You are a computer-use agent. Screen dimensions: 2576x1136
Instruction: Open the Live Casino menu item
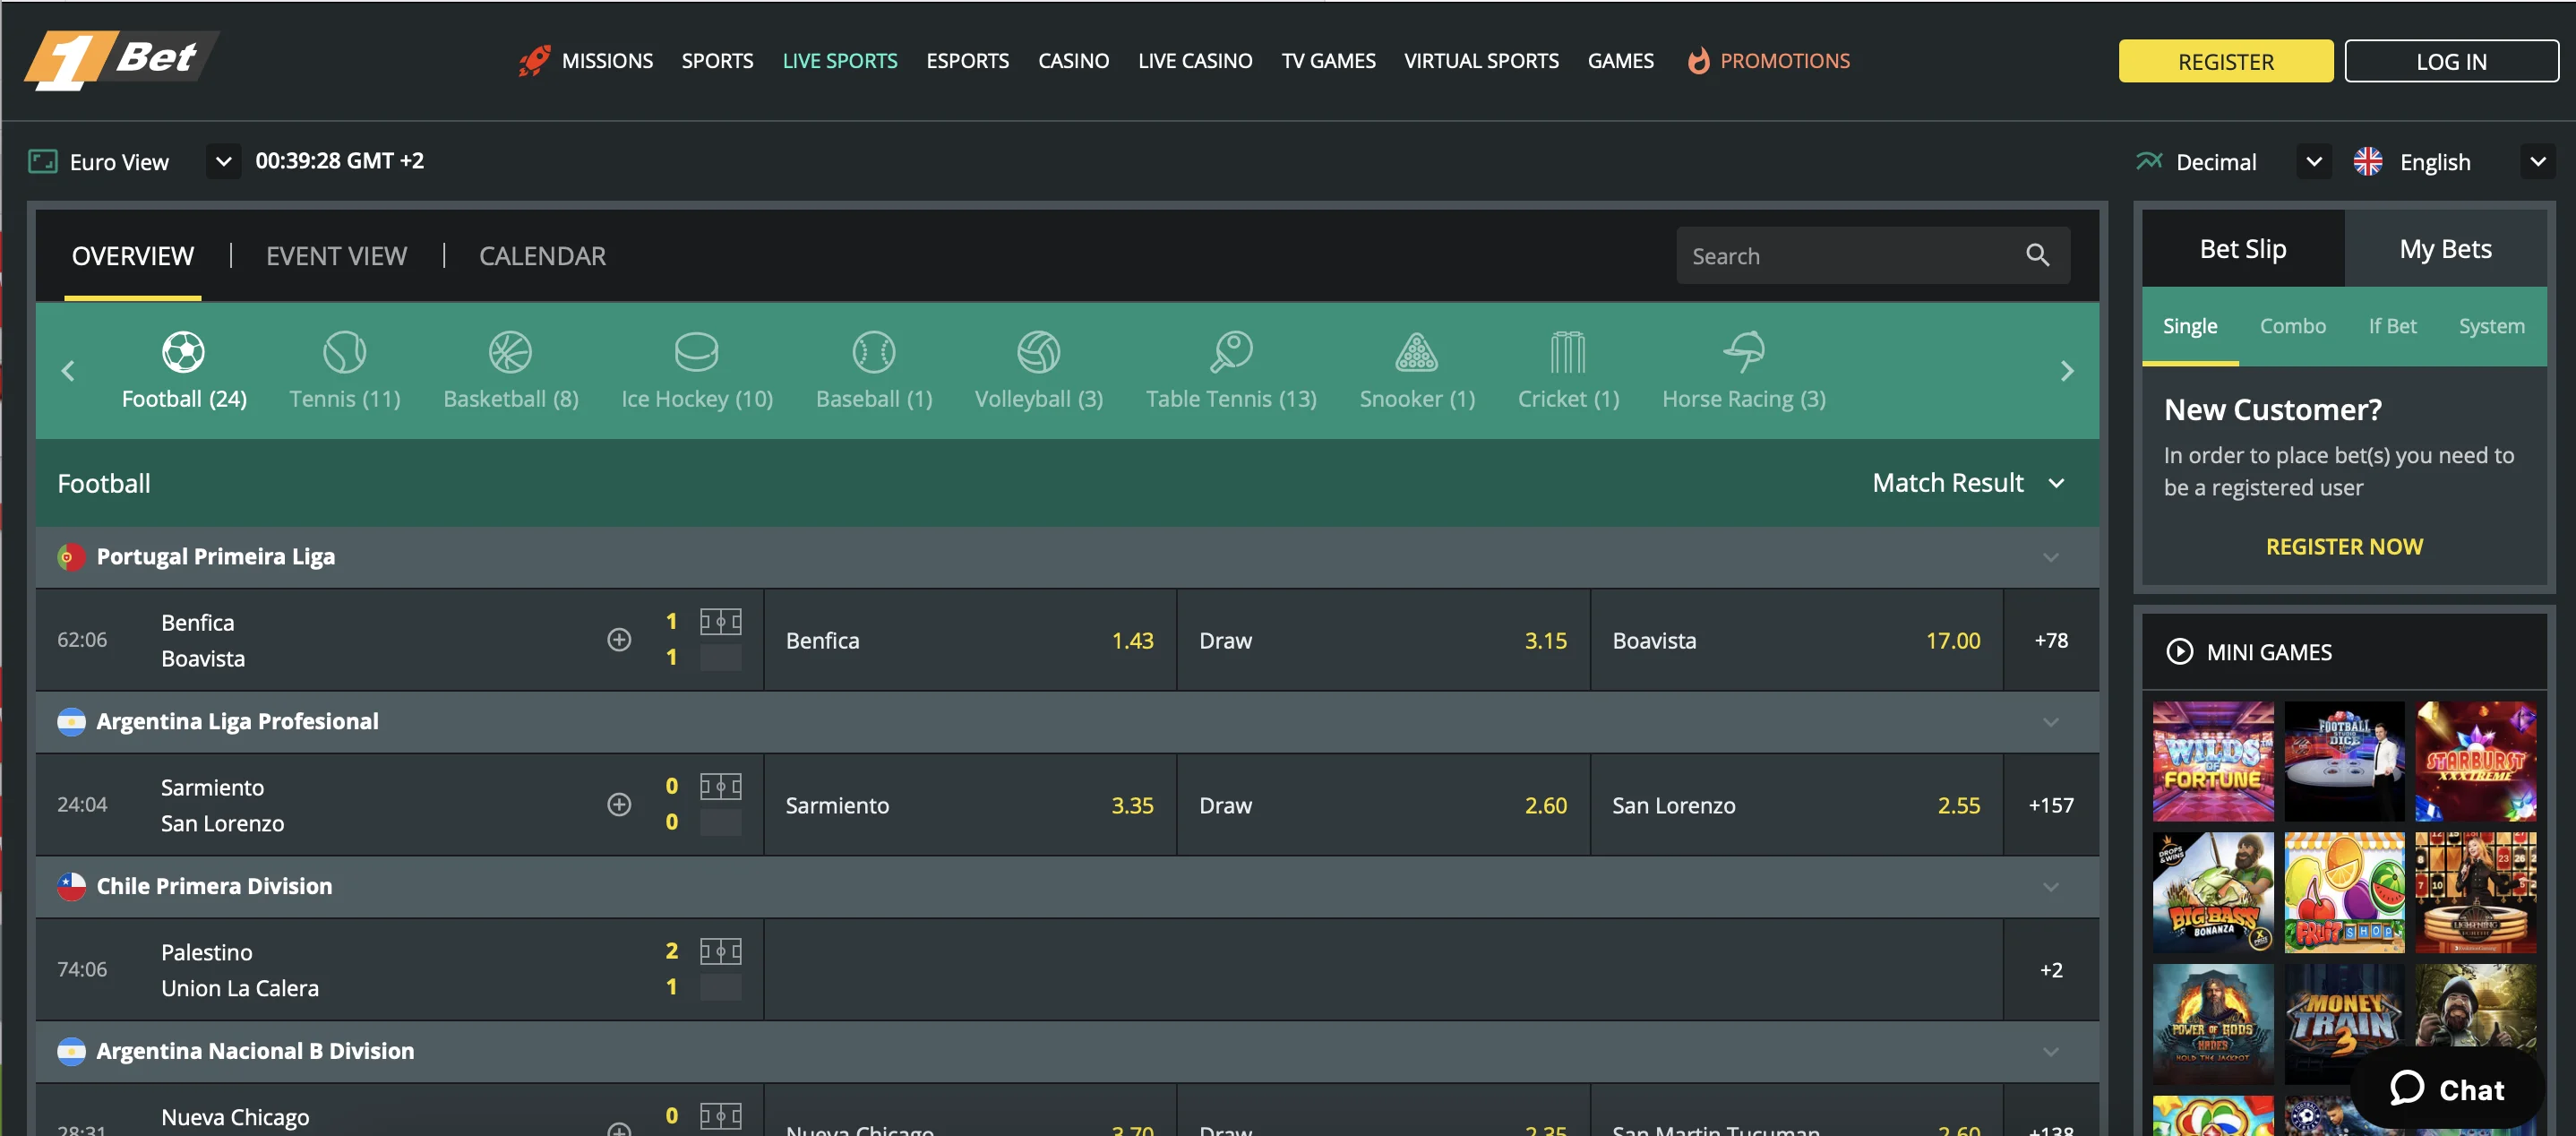[x=1195, y=61]
